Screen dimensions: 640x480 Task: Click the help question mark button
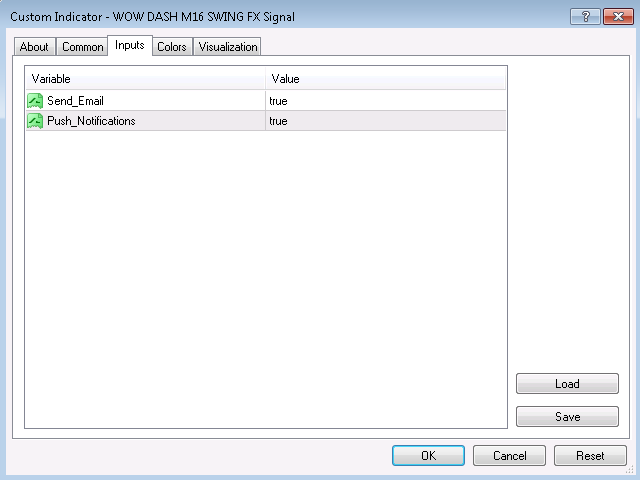pos(585,17)
